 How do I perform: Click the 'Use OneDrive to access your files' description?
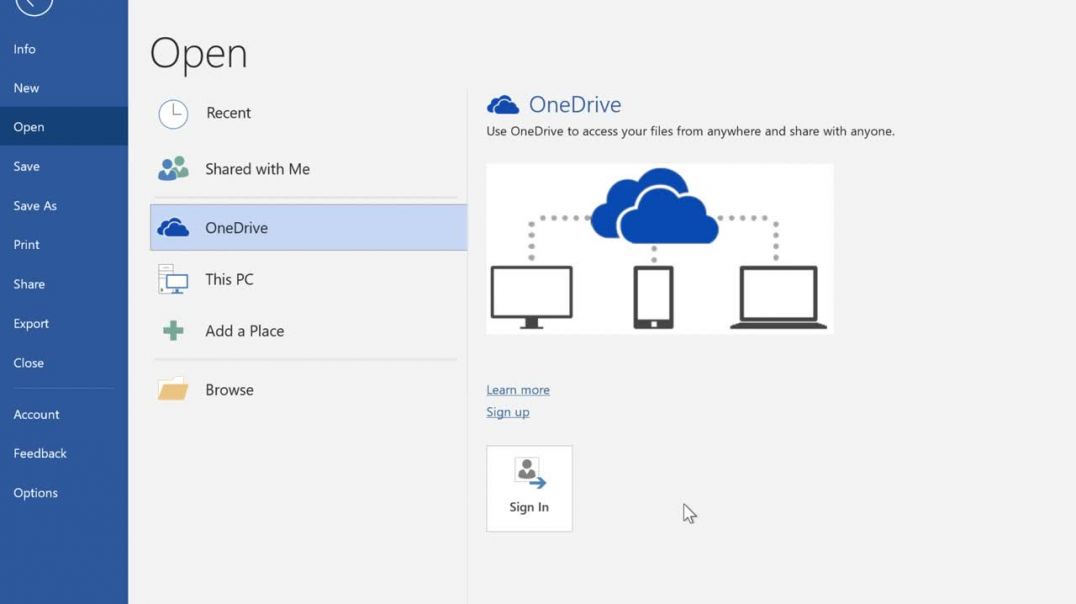pos(690,131)
